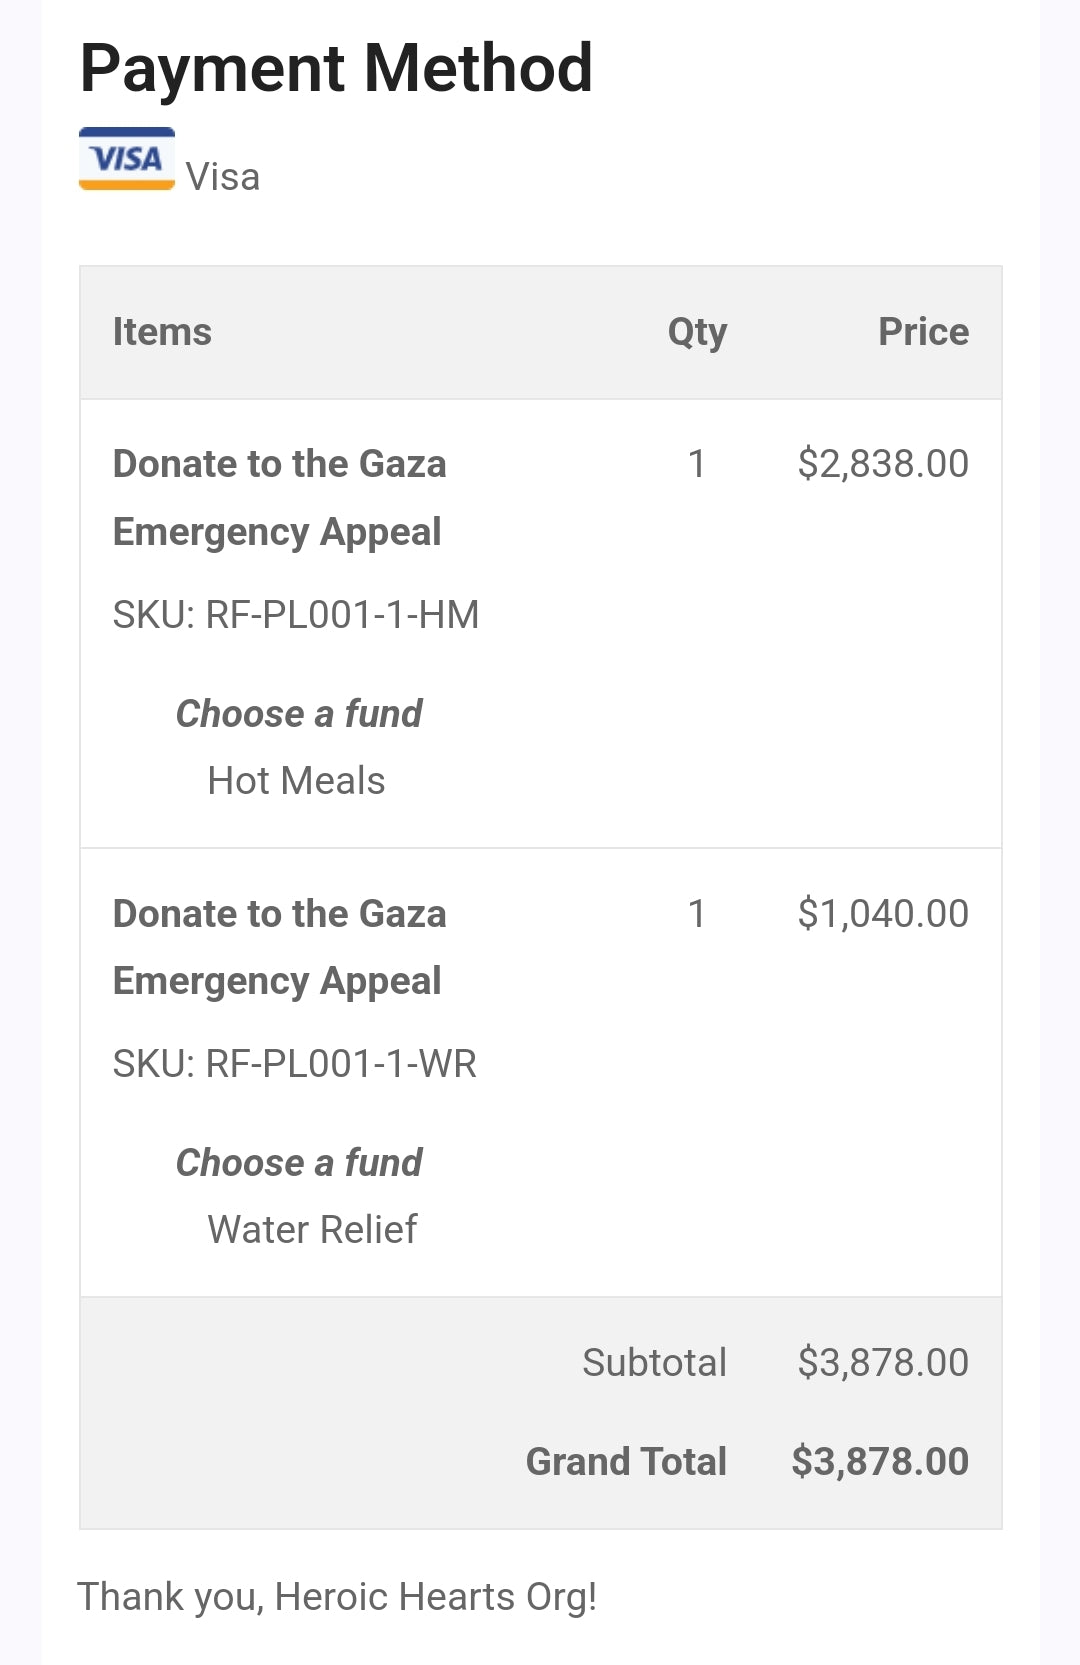Click the Payment Method heading
Image resolution: width=1080 pixels, height=1665 pixels.
point(336,68)
